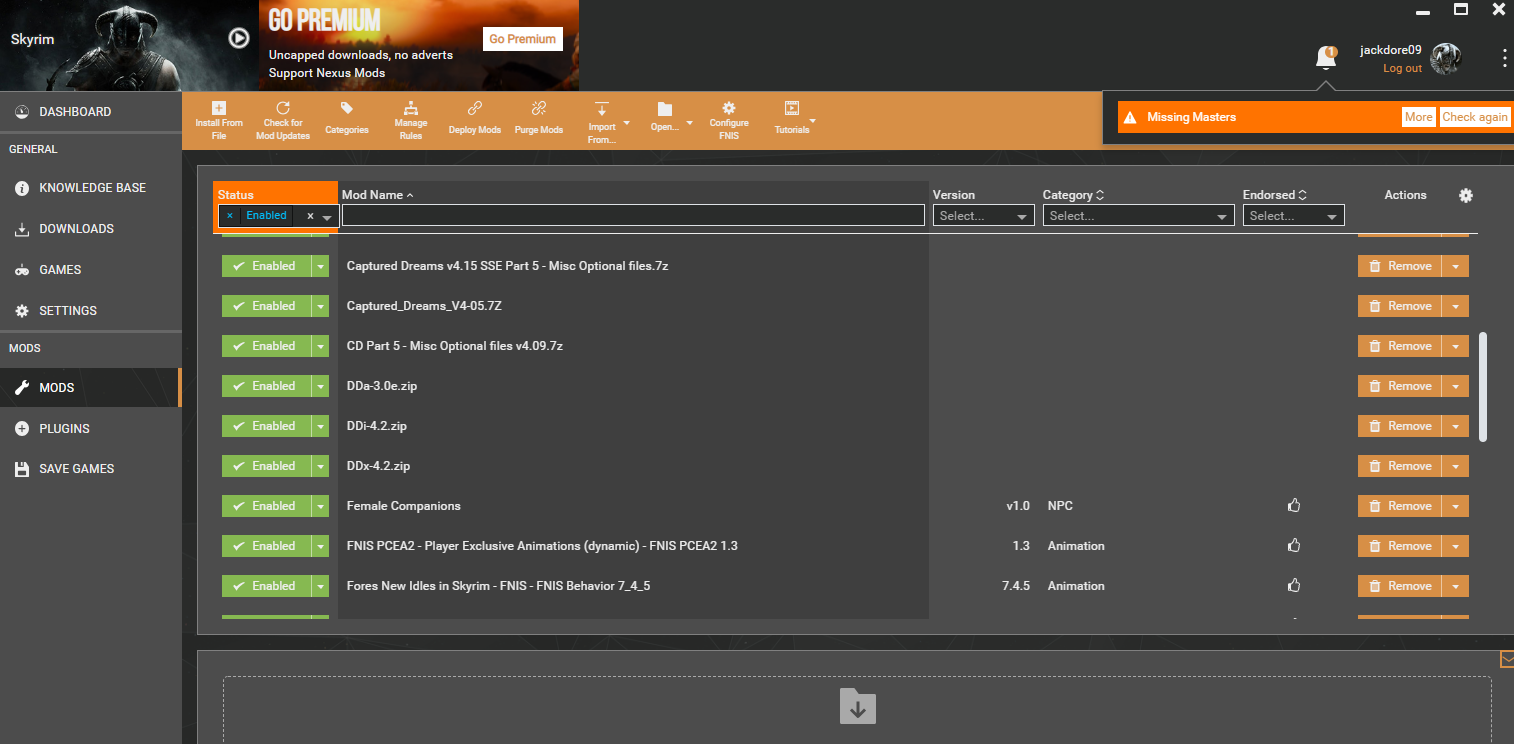Click Install From File toolbar icon
This screenshot has width=1514, height=744.
click(x=219, y=108)
